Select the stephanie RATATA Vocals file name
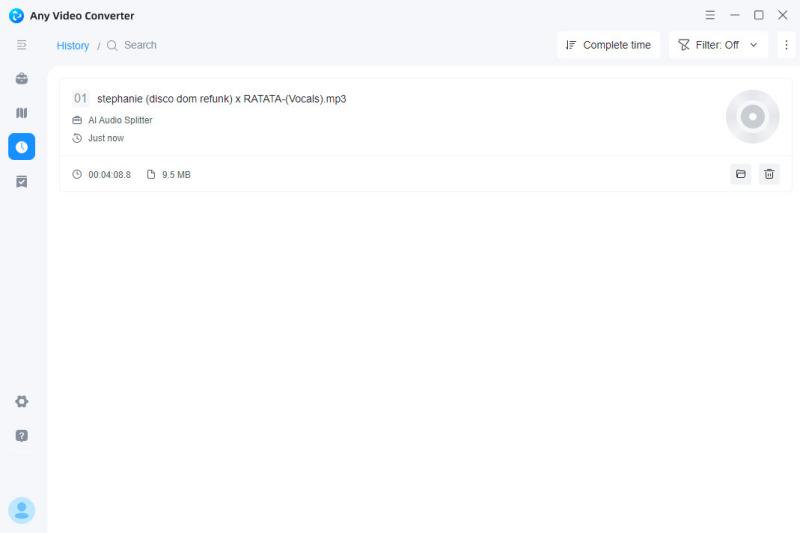The width and height of the screenshot is (800, 533). point(221,99)
